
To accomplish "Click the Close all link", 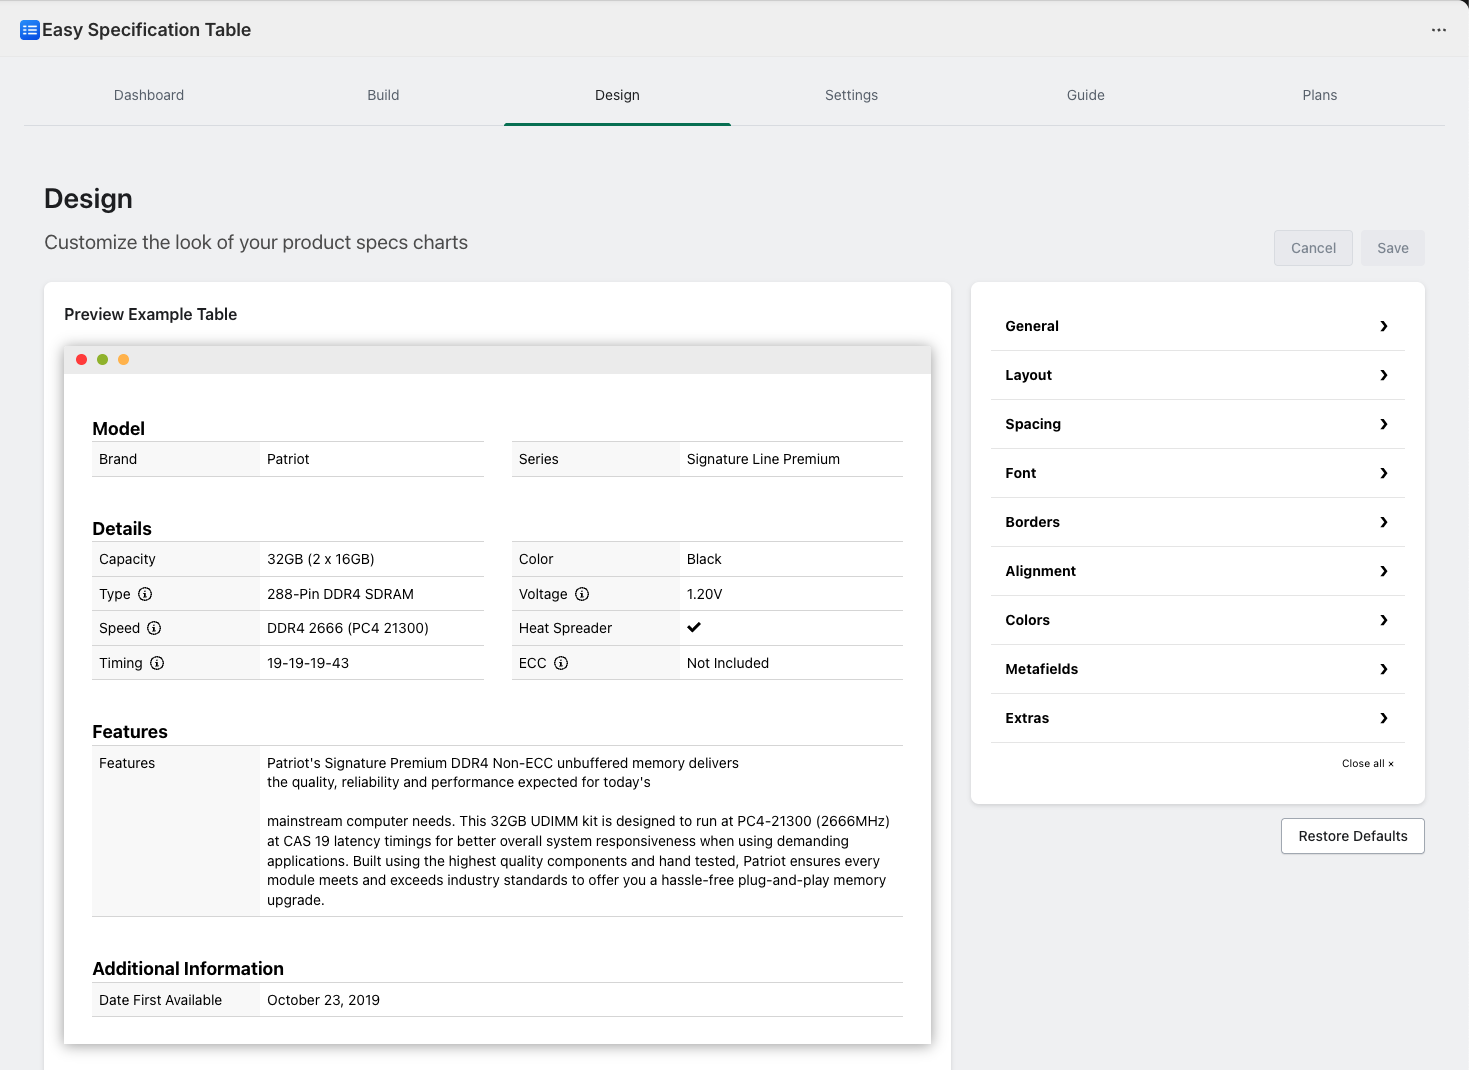I will 1367,763.
